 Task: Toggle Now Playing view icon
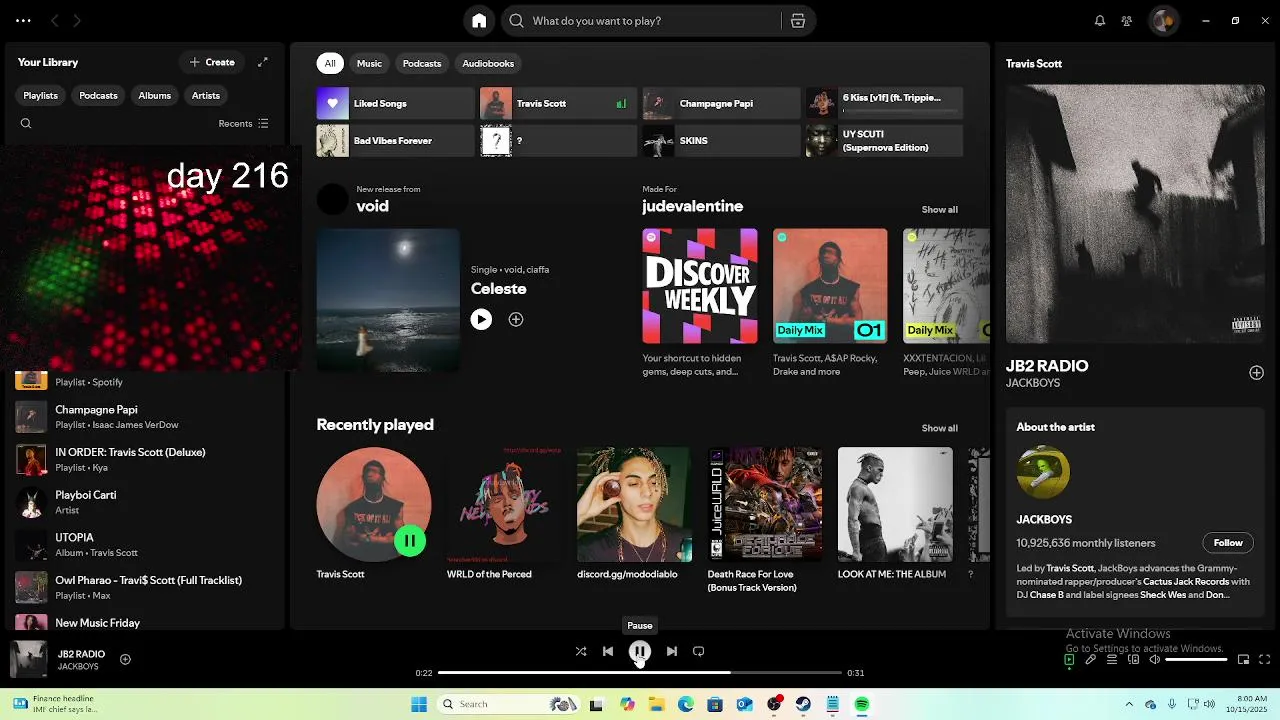tap(1069, 660)
